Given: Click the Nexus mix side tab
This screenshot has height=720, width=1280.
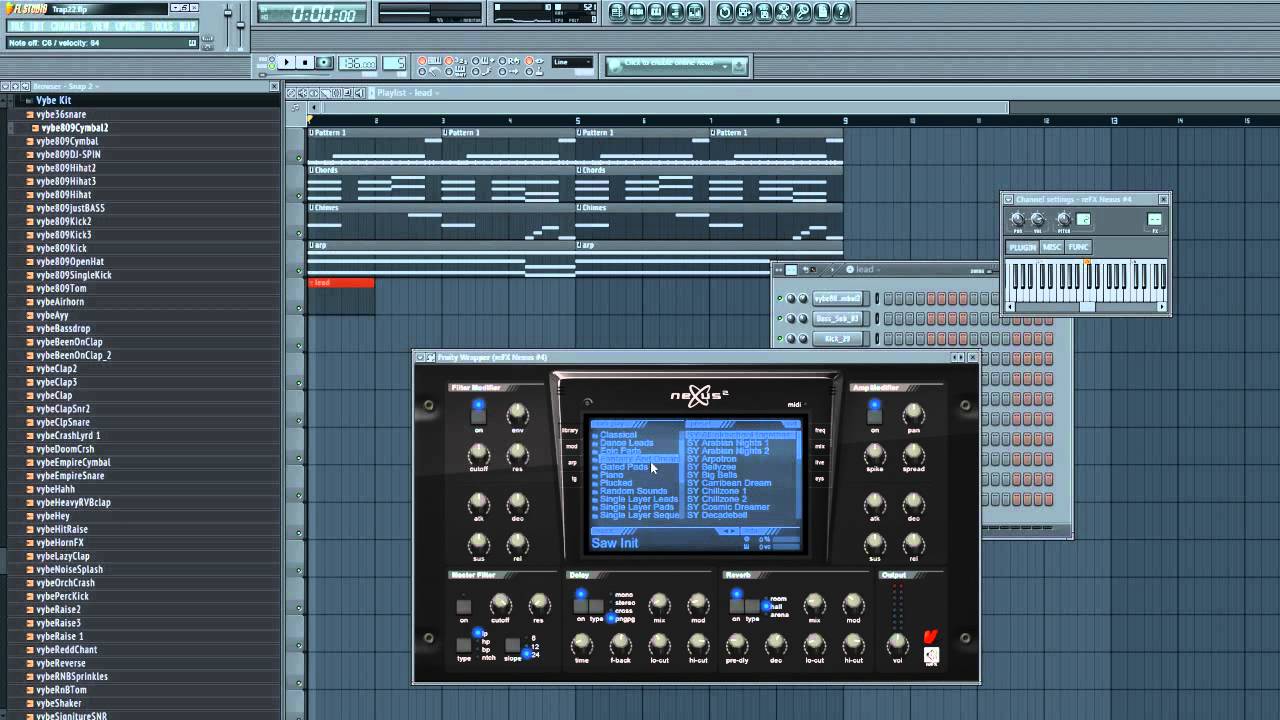Looking at the screenshot, I should point(820,446).
